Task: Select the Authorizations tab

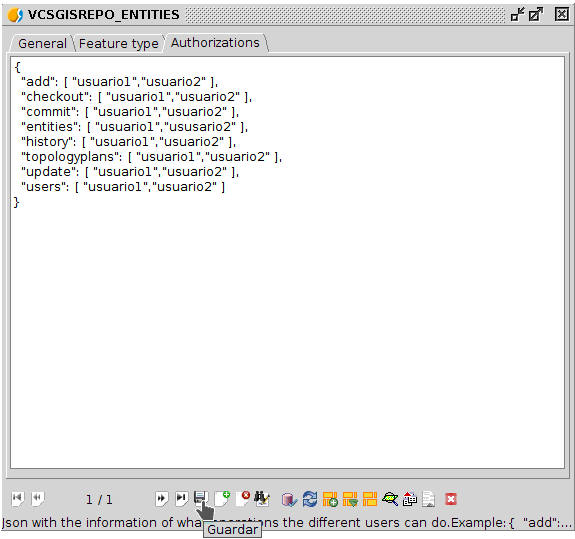Action: click(215, 43)
